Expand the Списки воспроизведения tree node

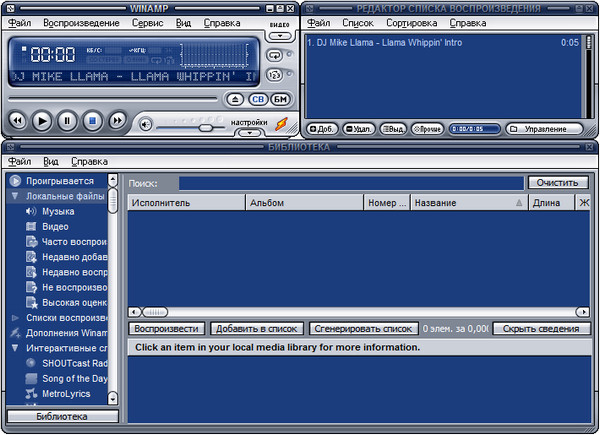tap(16, 317)
